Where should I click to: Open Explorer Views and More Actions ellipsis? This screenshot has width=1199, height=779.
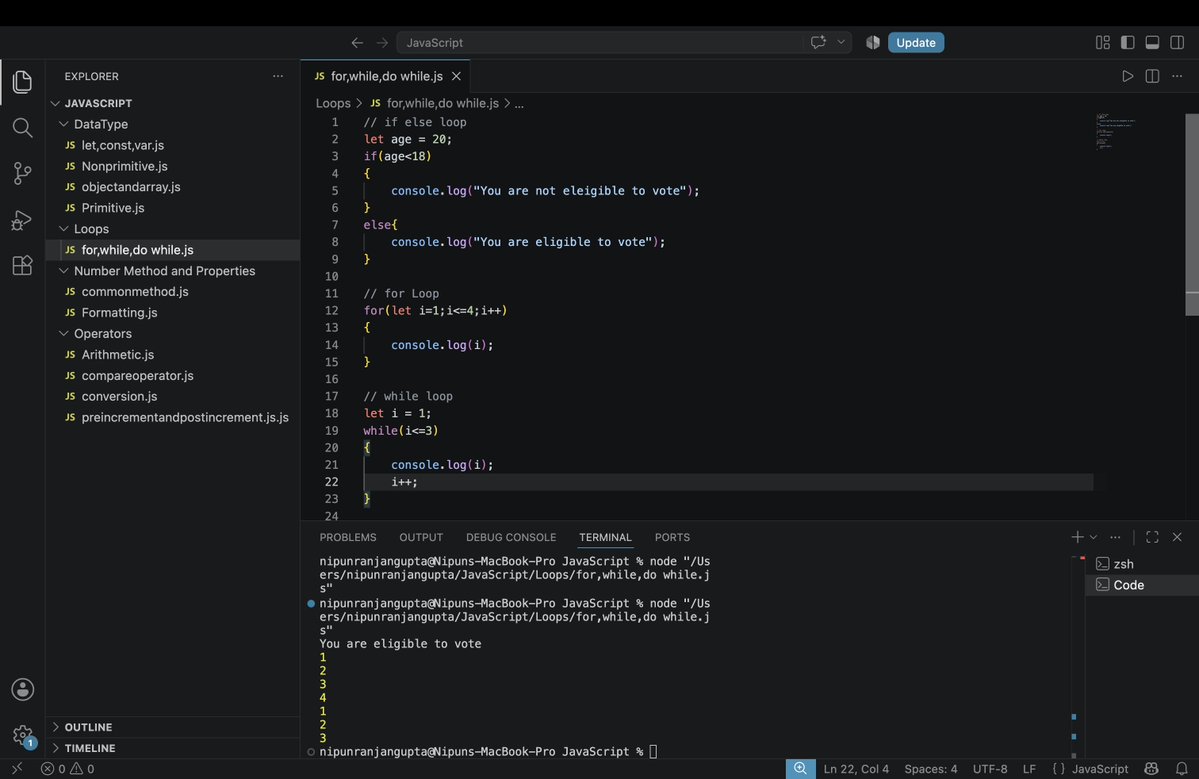[278, 76]
